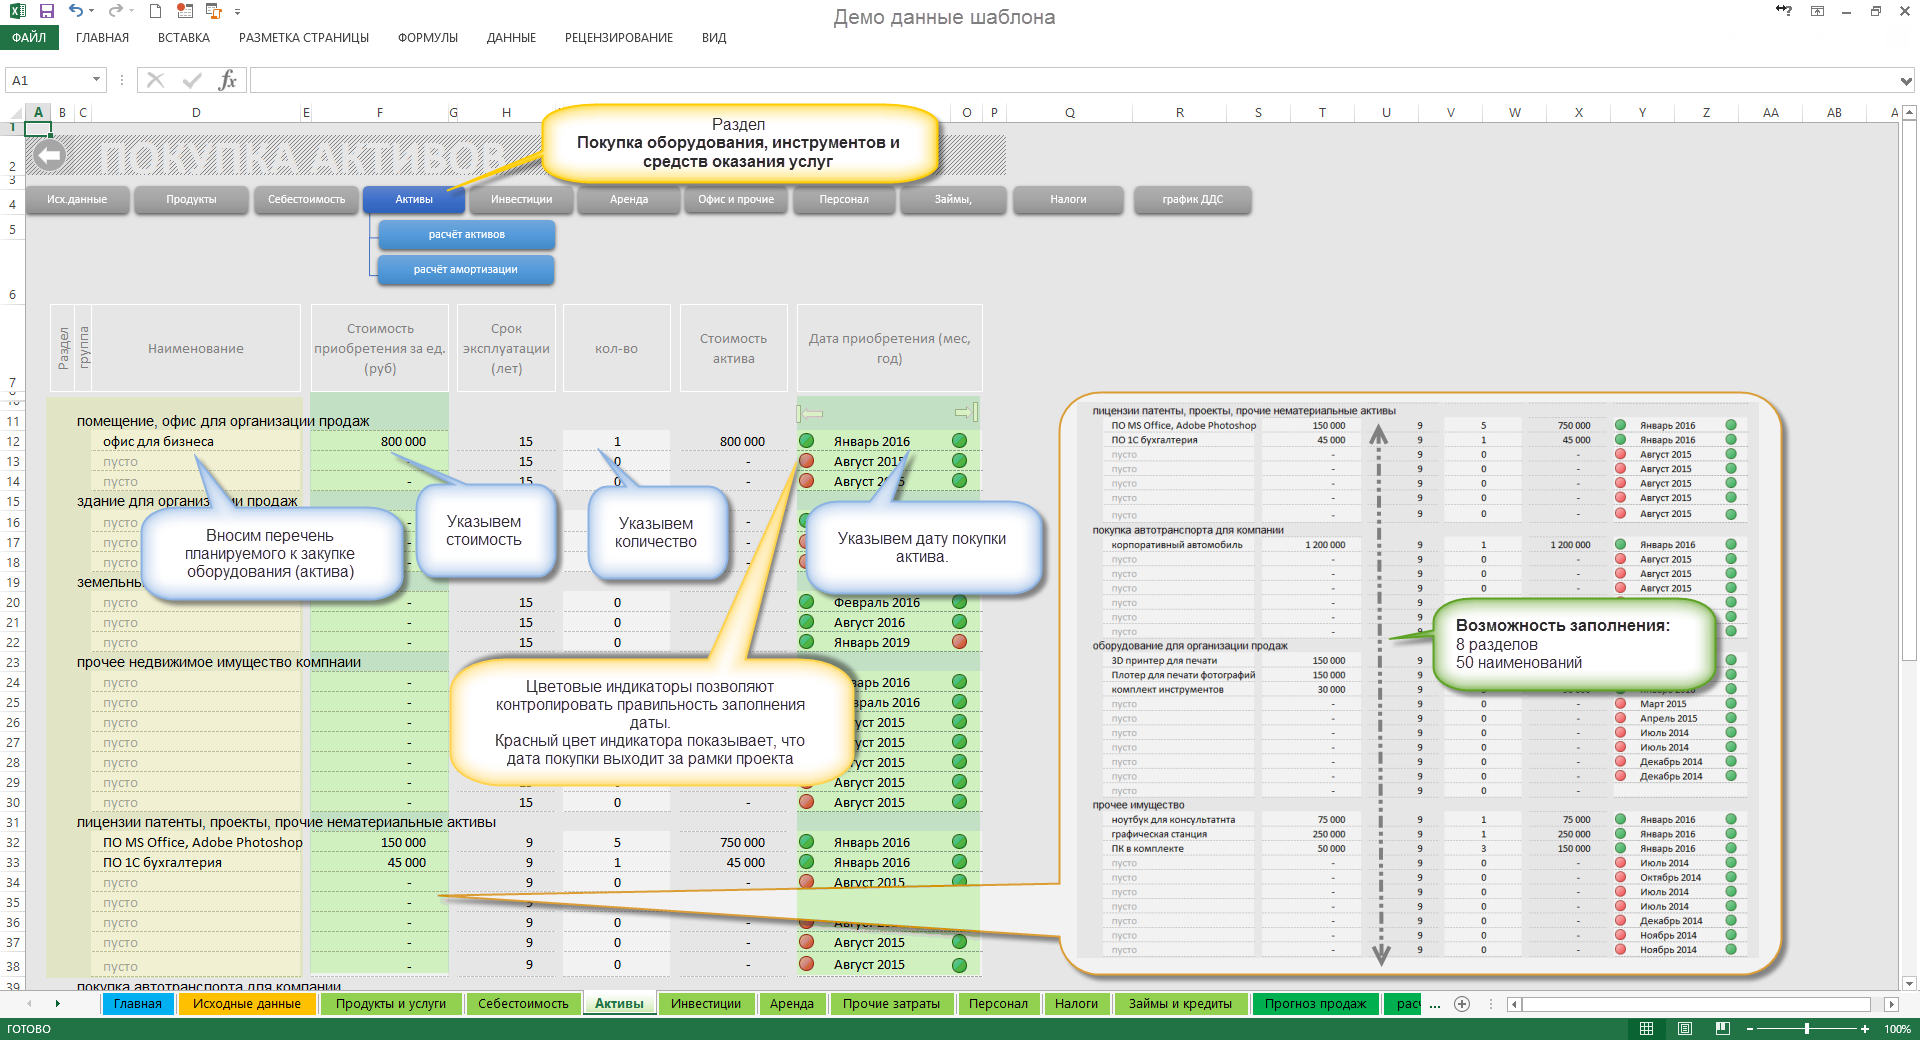Open Customize Quick Access Toolbar dropdown
Screen dimensions: 1920x1040
point(238,12)
